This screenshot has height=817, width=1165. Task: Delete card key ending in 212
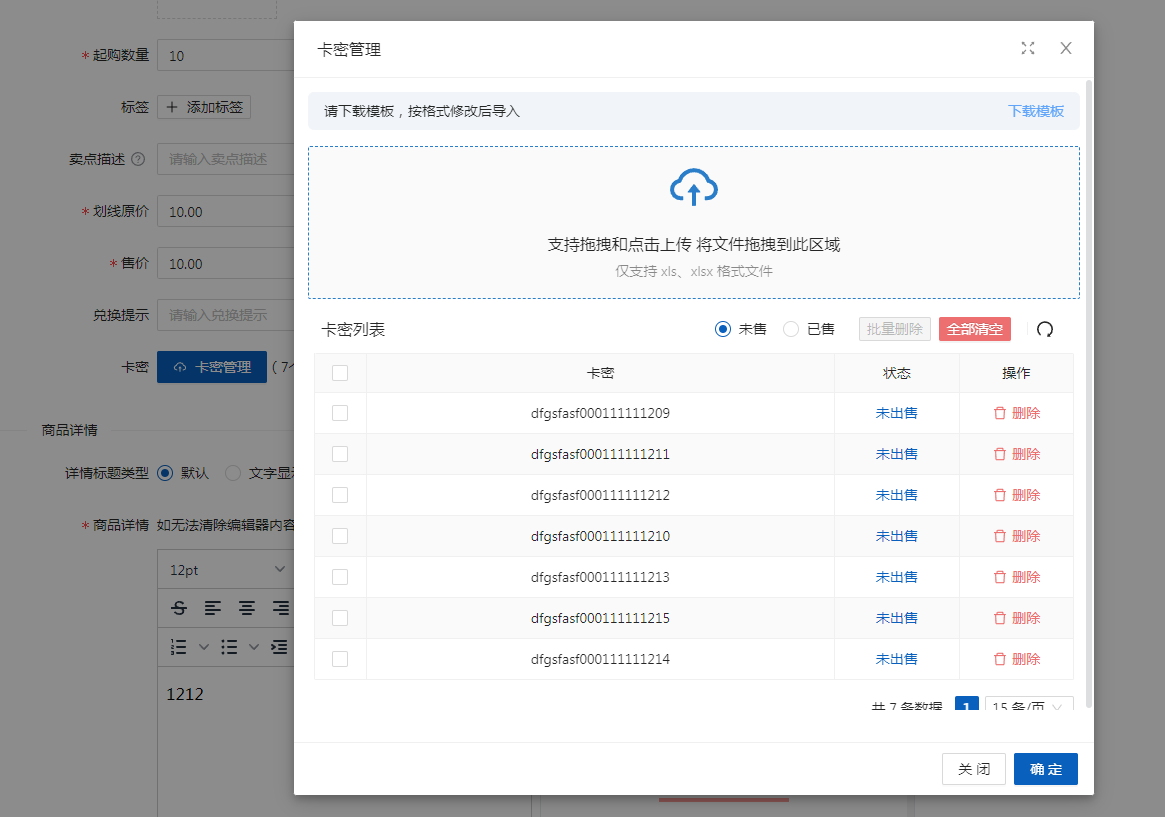pyautogui.click(x=1016, y=495)
